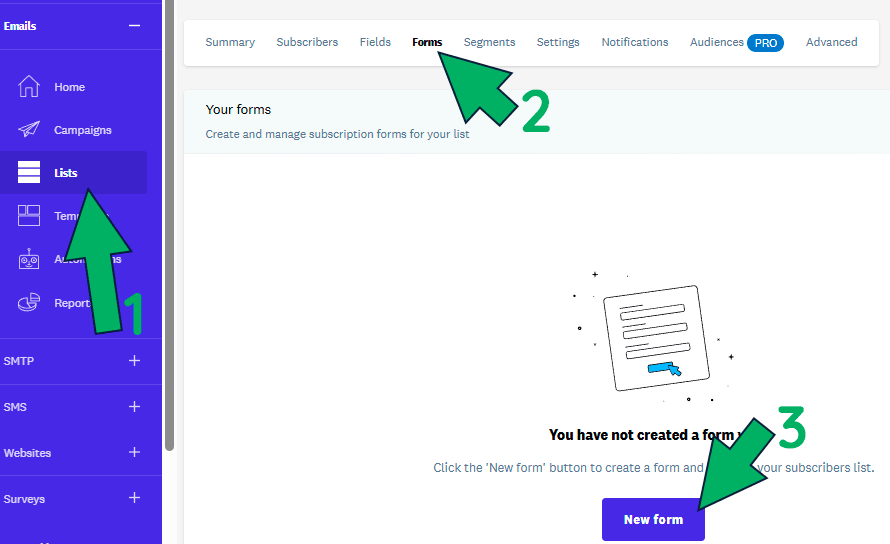Go to the Segments tab
890x544 pixels.
pos(489,42)
